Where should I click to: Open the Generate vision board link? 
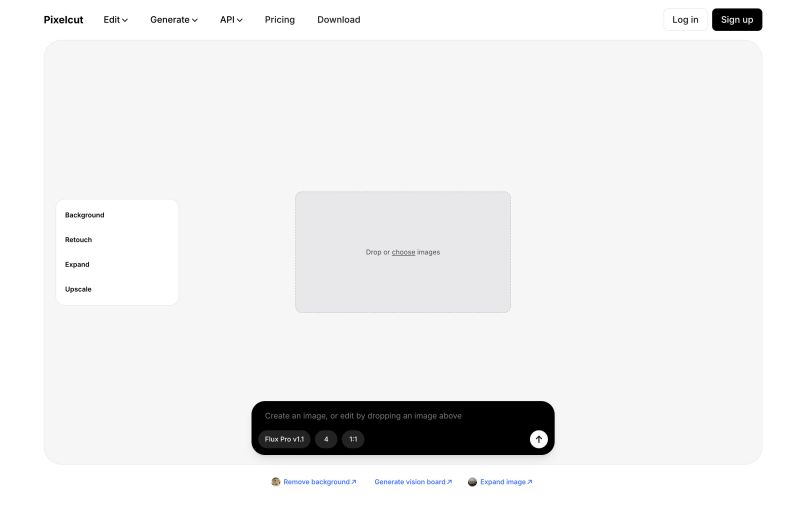413,482
